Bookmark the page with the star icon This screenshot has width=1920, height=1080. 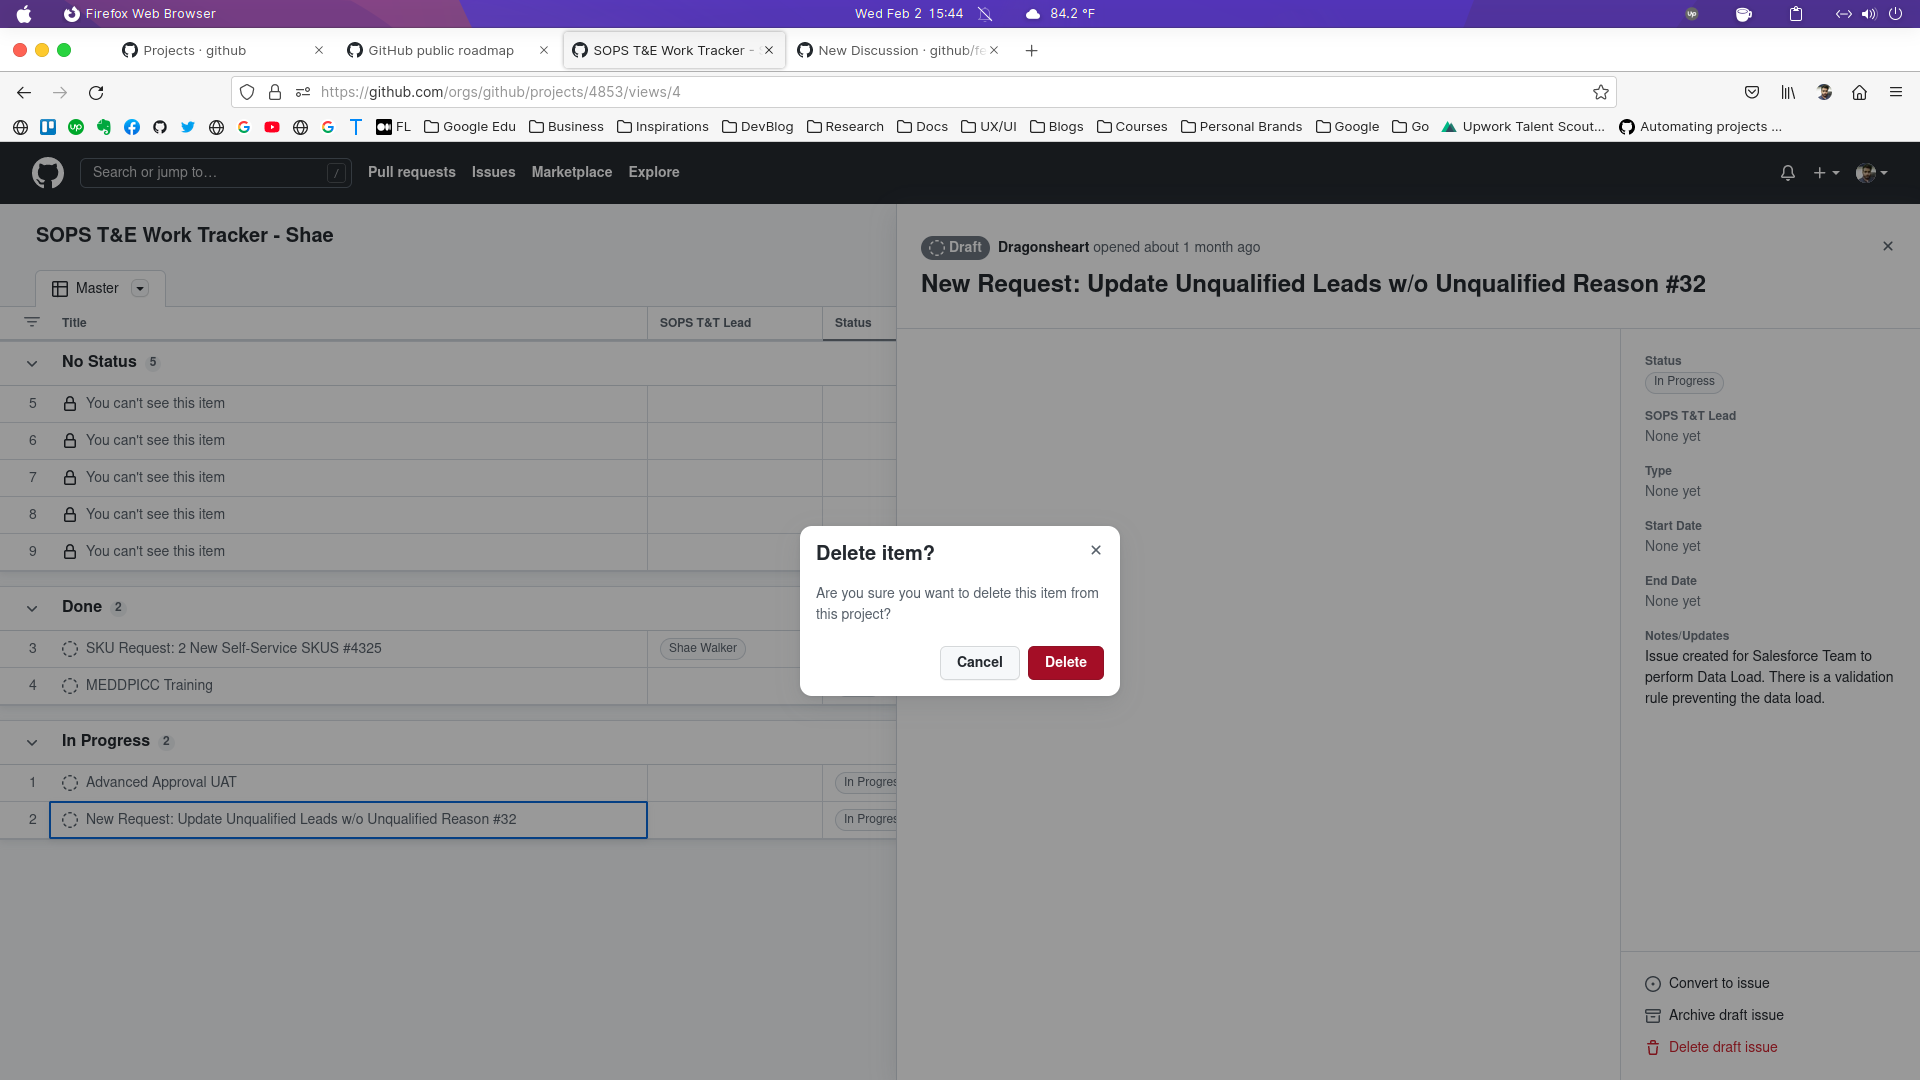[1601, 93]
